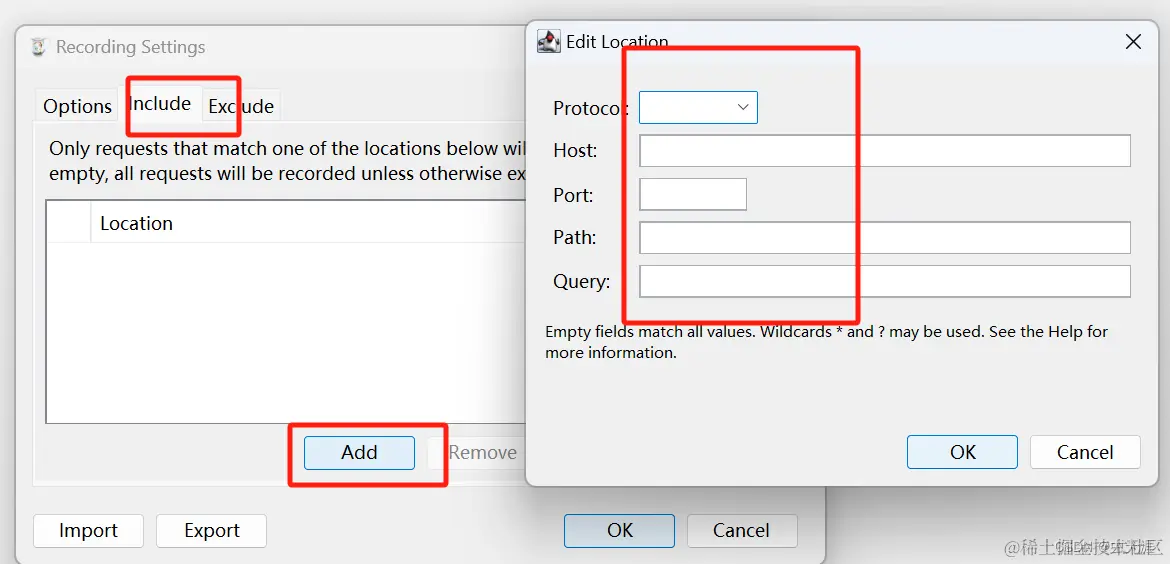Click the Charles icon in Edit Location title
This screenshot has height=564, width=1170.
point(548,42)
